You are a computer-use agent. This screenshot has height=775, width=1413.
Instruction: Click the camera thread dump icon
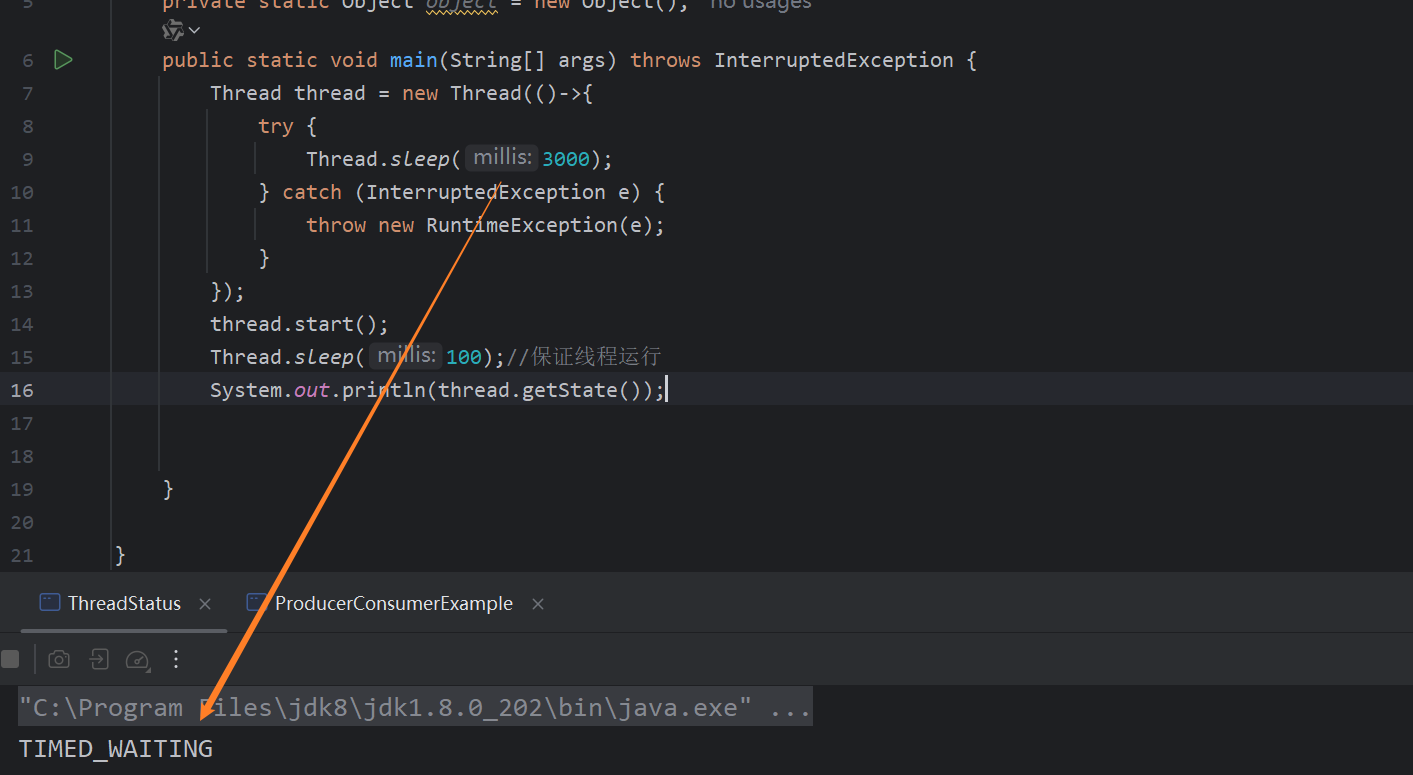(x=59, y=659)
